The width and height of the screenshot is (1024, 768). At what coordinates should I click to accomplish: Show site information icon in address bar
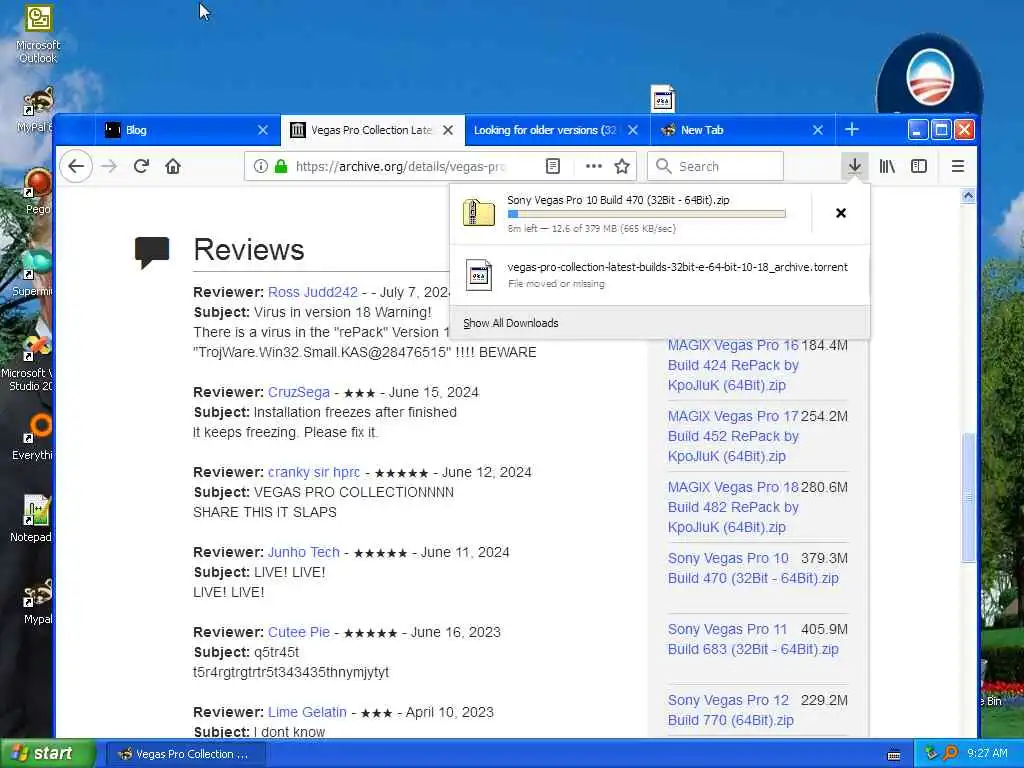coord(261,167)
